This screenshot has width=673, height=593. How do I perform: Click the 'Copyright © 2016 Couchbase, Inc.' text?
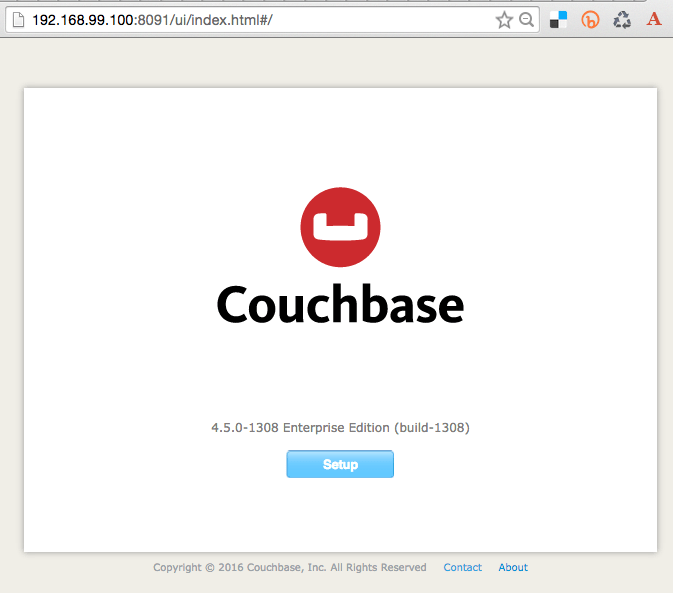click(239, 567)
